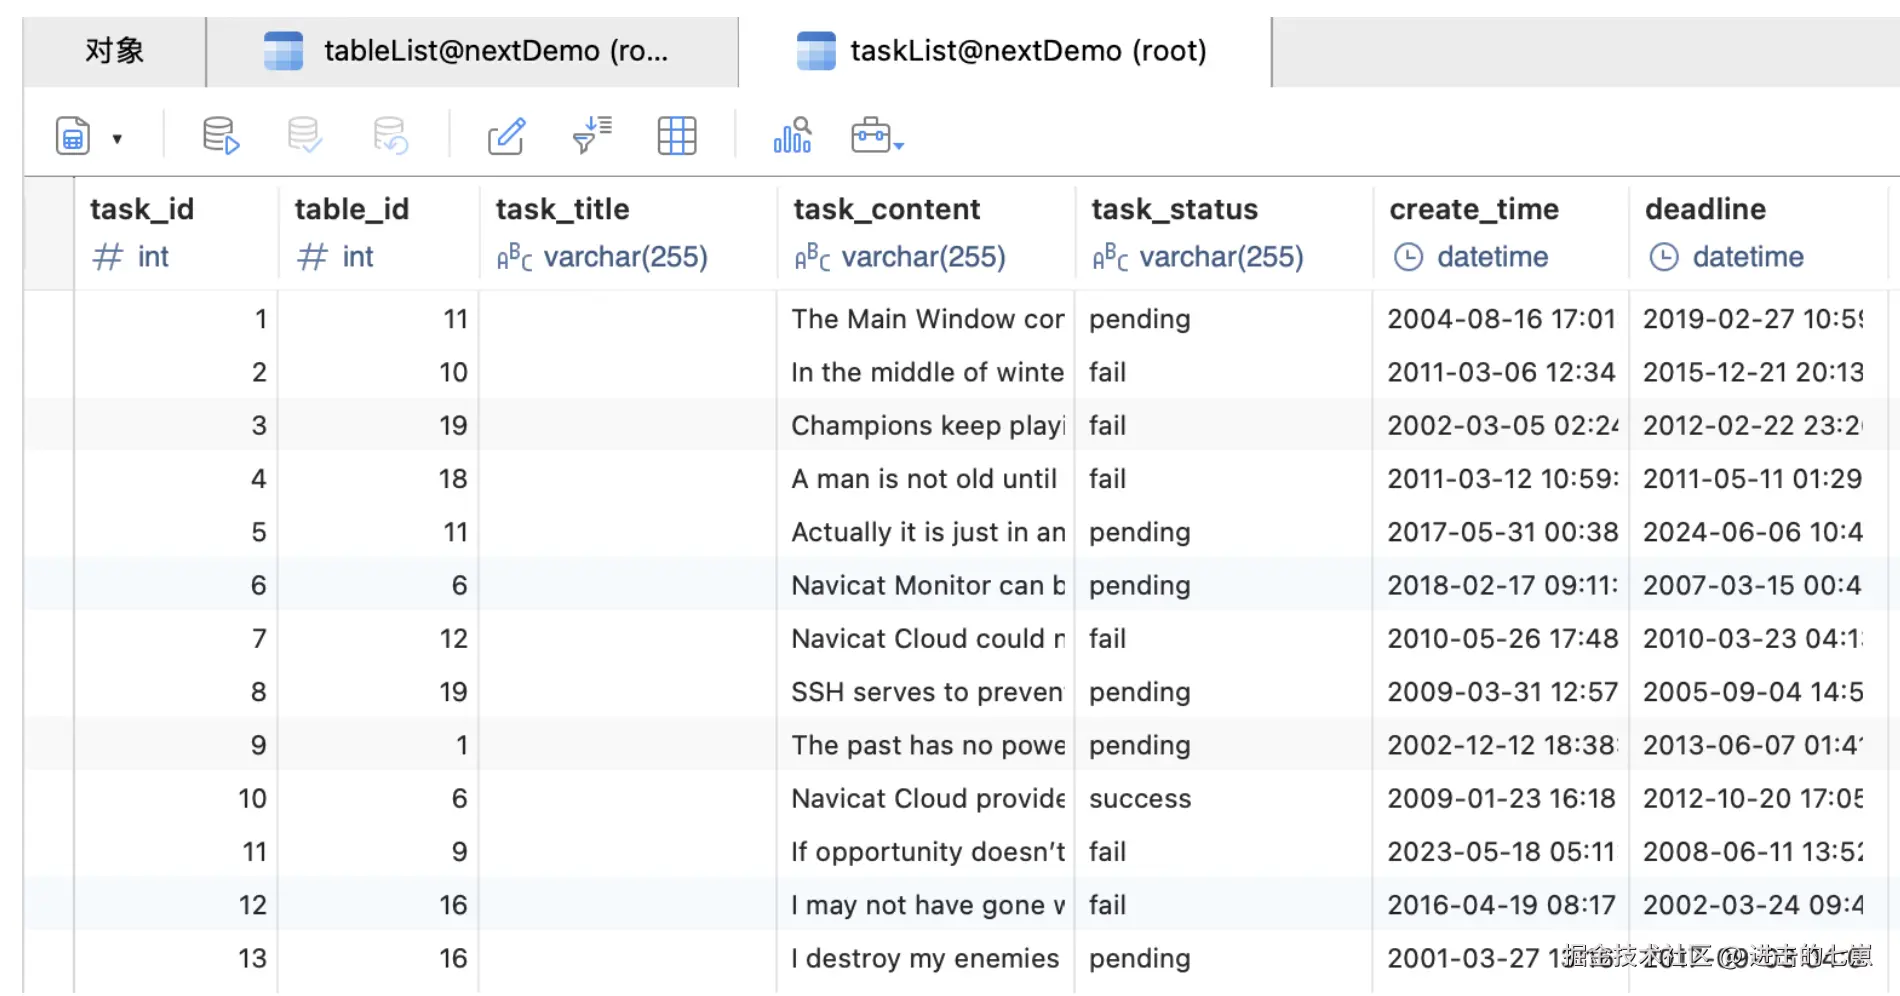Select the create_time column header

coord(1473,209)
